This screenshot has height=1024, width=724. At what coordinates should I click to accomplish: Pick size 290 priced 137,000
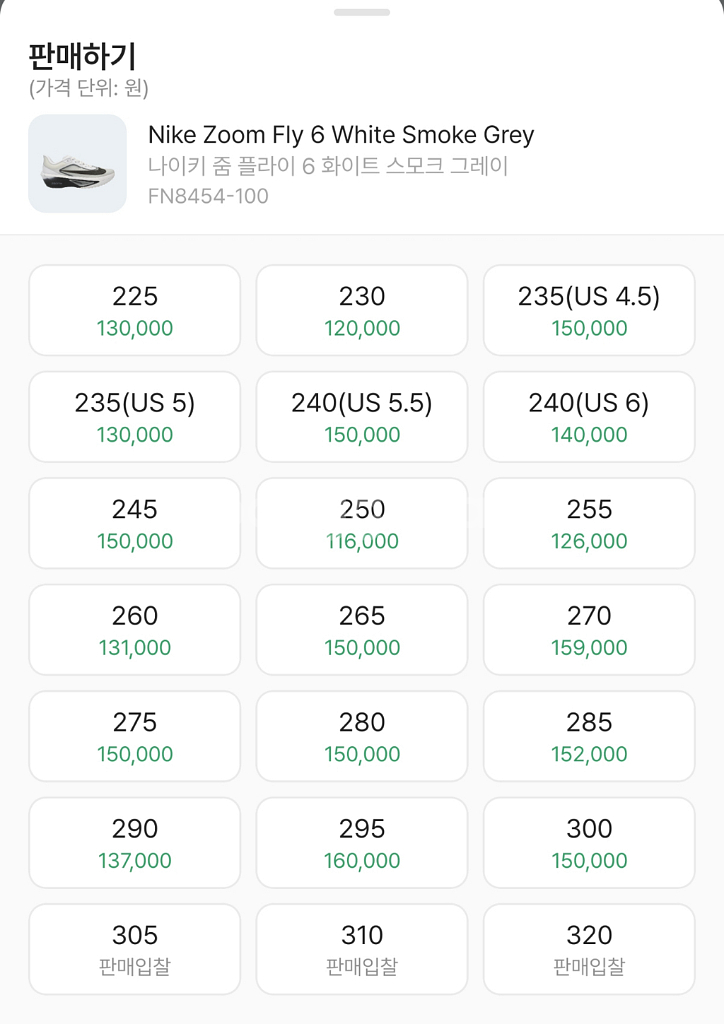(135, 843)
